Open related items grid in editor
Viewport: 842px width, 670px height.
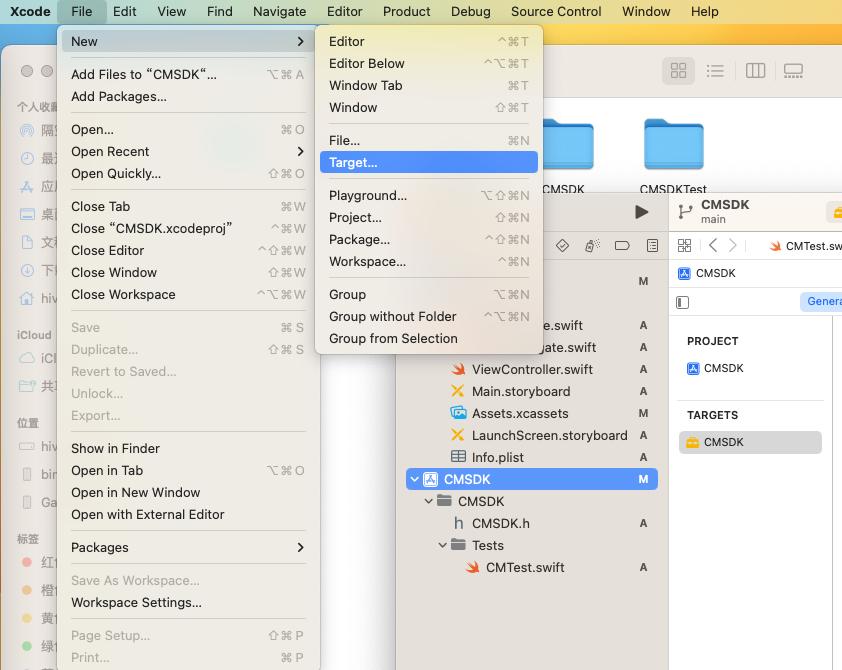pyautogui.click(x=684, y=246)
